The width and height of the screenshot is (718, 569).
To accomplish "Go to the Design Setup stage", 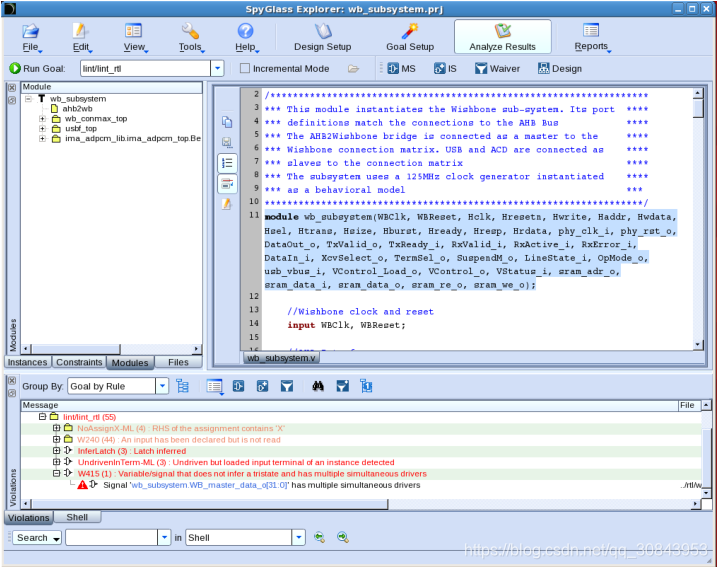I will [x=322, y=38].
